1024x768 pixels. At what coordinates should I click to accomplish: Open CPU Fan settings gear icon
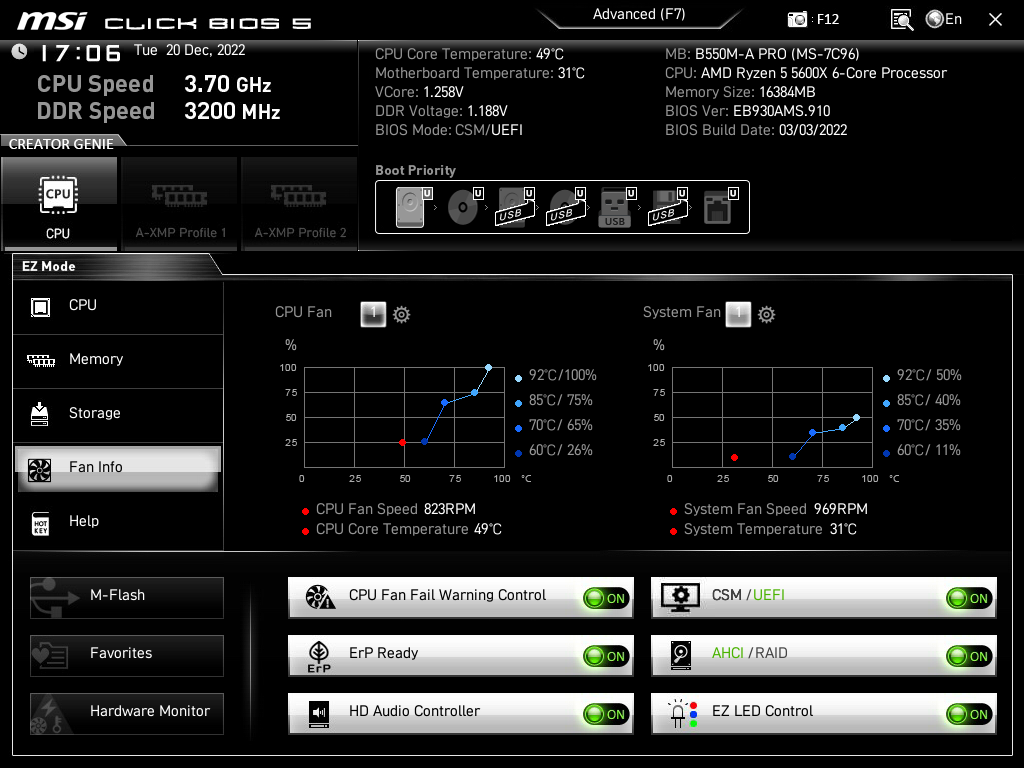[401, 314]
